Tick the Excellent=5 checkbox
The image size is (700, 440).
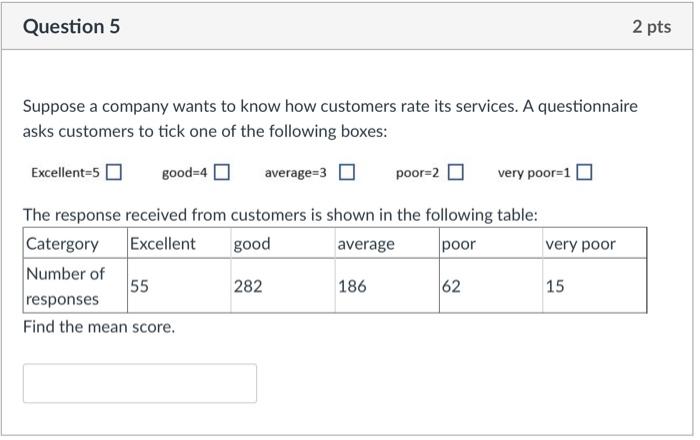point(114,173)
